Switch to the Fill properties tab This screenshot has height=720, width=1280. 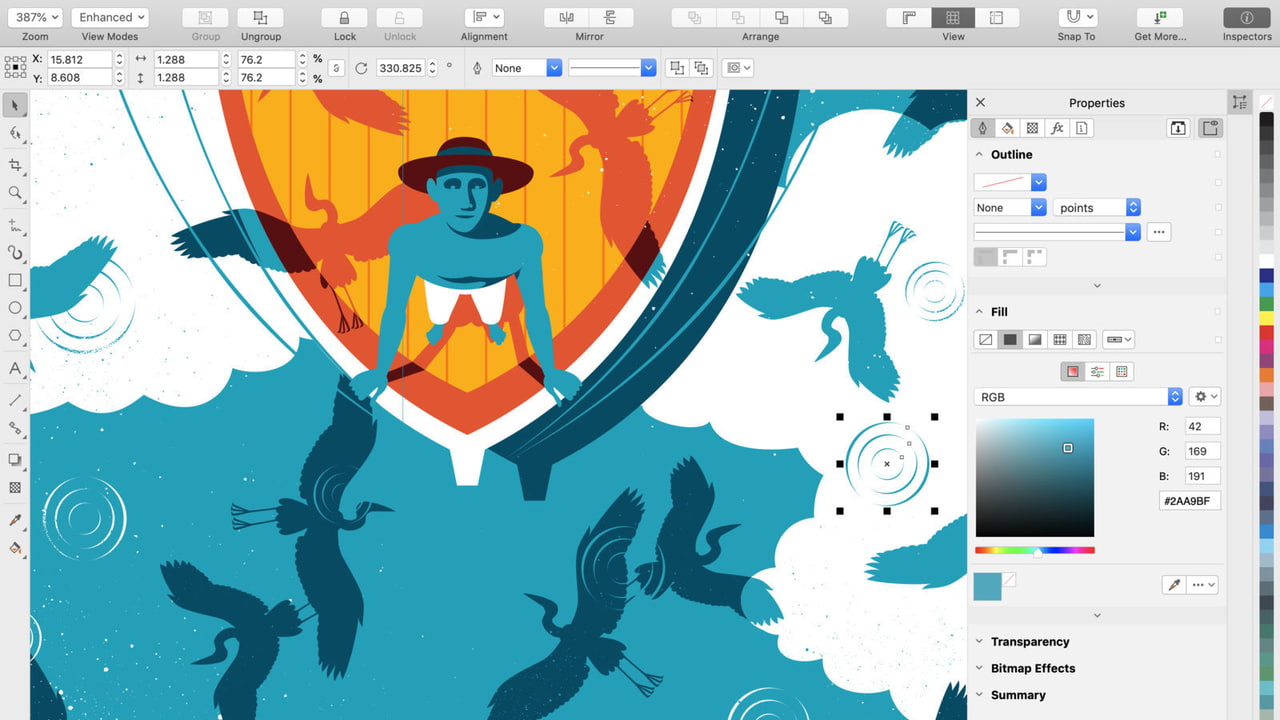(1008, 128)
